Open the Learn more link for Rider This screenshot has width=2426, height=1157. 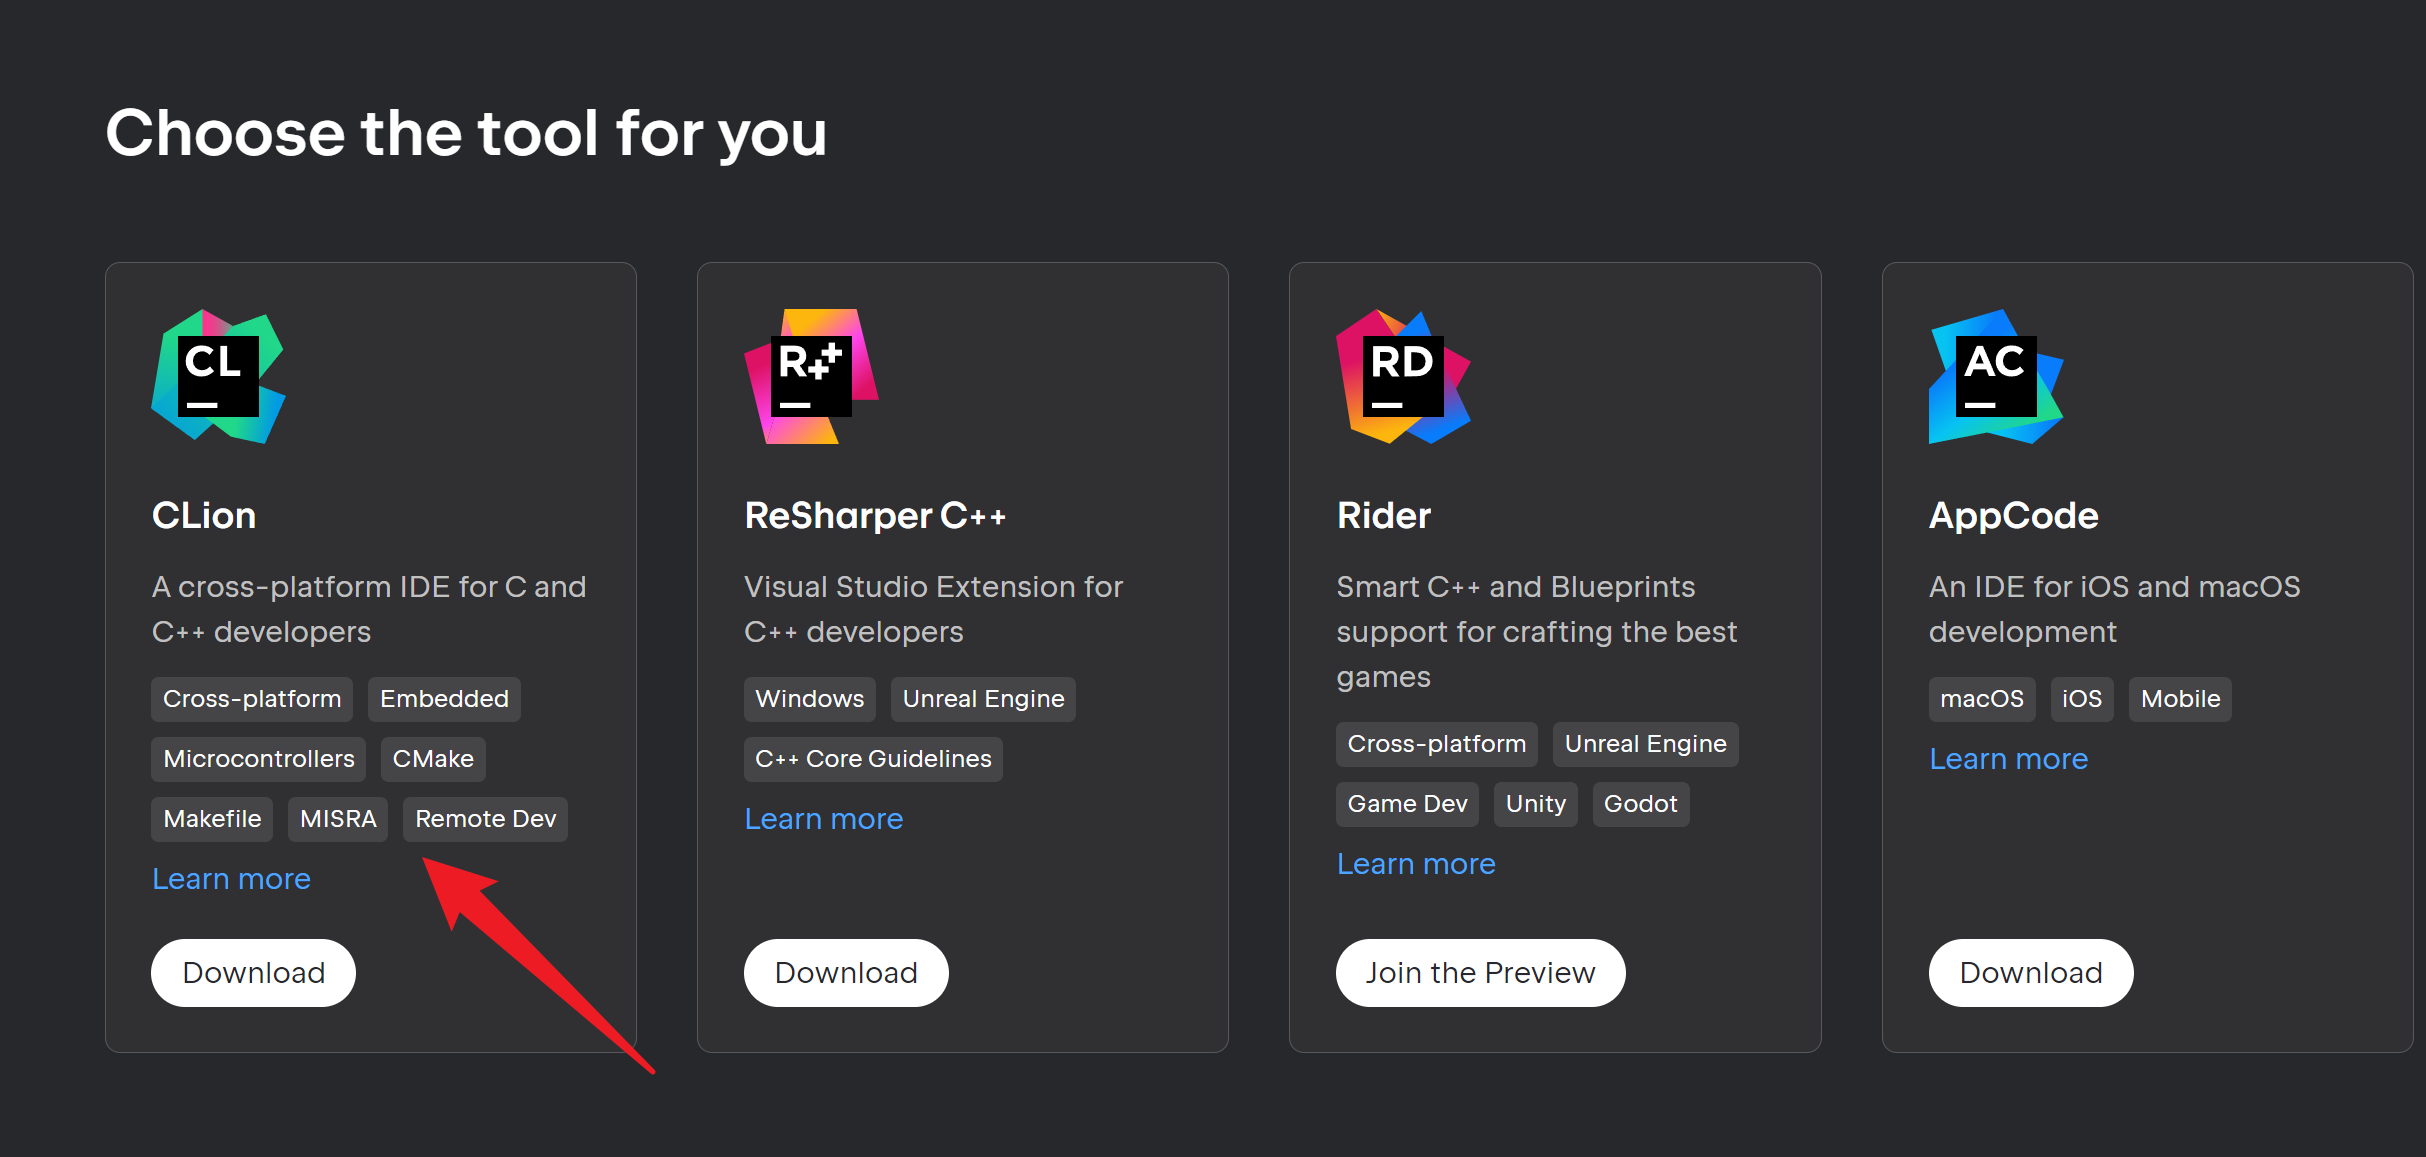coord(1416,864)
